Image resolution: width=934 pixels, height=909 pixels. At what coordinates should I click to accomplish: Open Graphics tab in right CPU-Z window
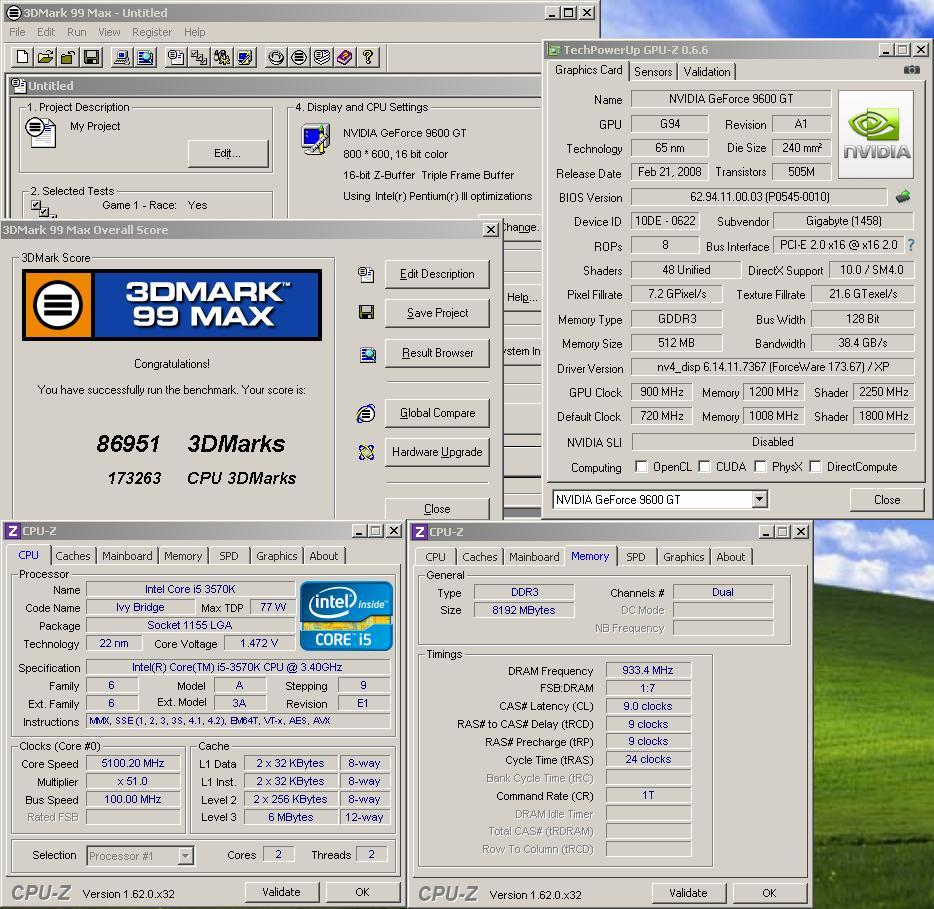[683, 557]
